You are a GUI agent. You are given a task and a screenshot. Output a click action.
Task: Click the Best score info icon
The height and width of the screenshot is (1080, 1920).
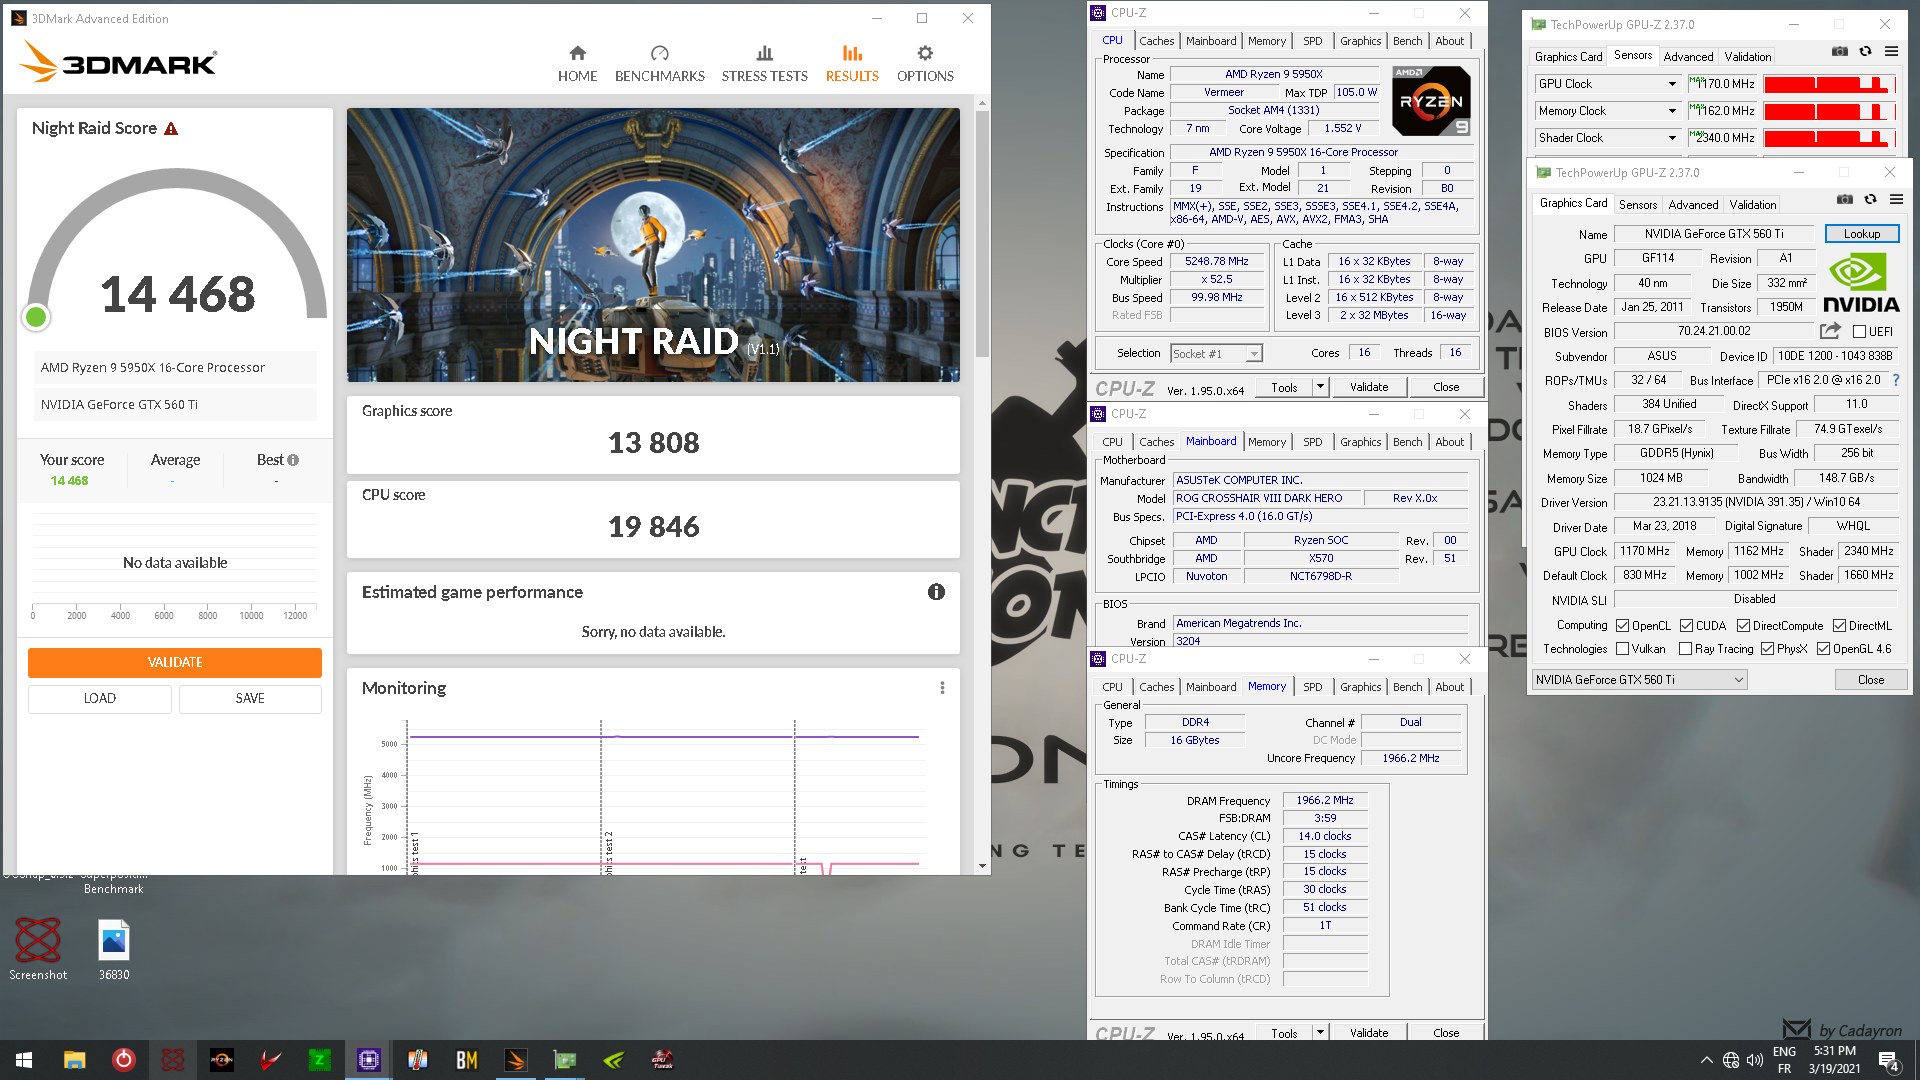pyautogui.click(x=293, y=460)
